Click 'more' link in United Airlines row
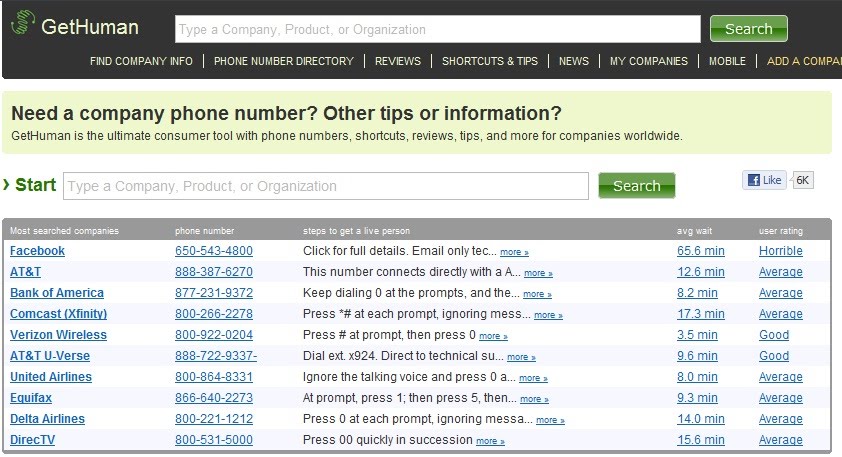842x457 pixels. click(x=533, y=378)
